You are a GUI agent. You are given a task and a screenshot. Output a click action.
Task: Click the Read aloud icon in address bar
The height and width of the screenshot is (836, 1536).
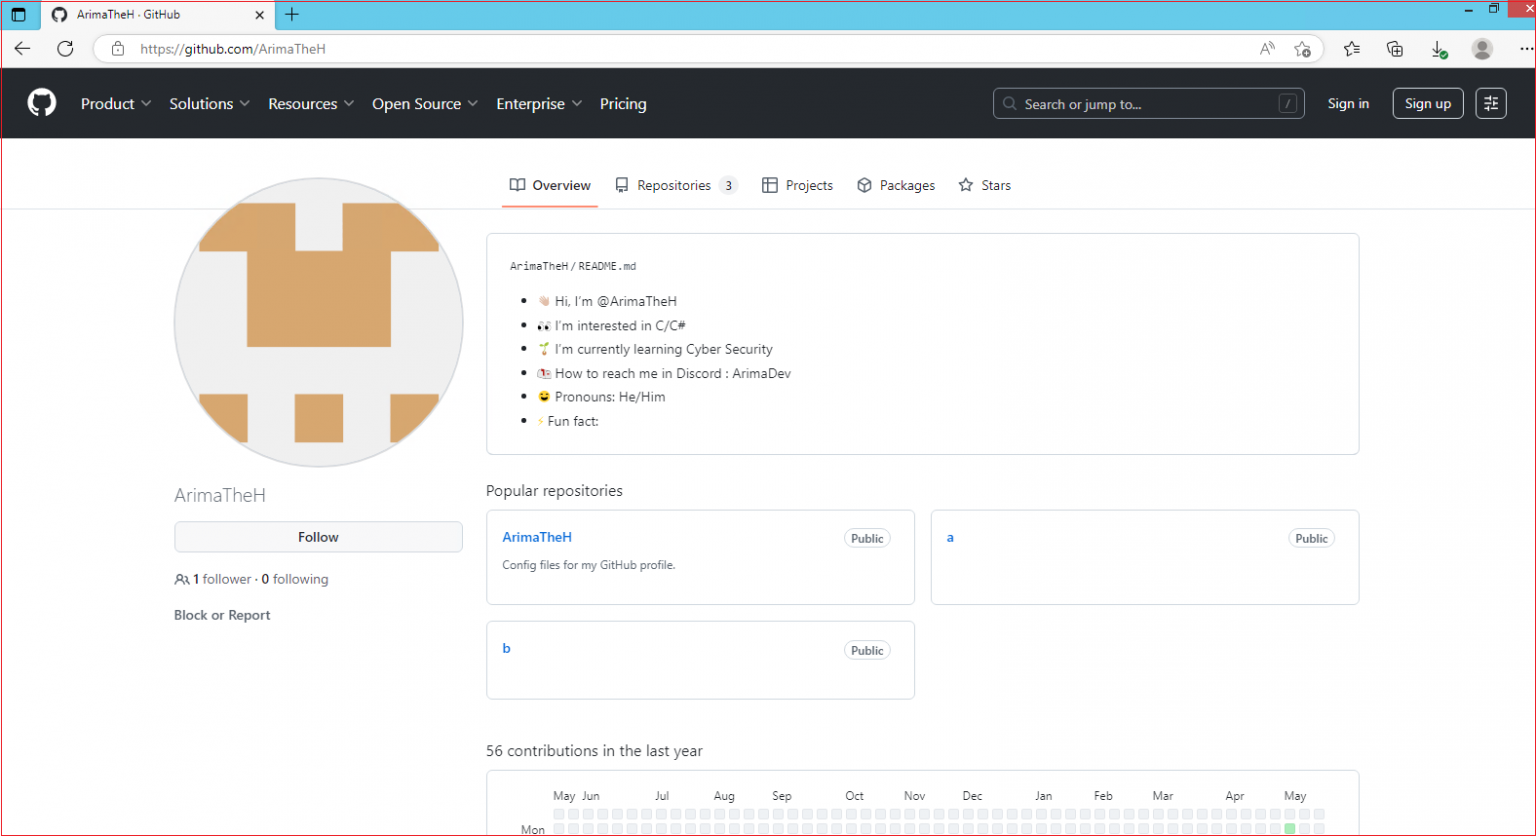coord(1267,48)
